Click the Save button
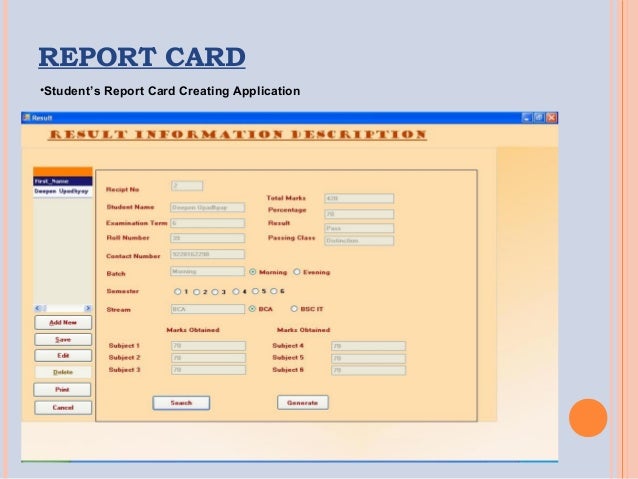Viewport: 638px width, 479px height. [63, 339]
